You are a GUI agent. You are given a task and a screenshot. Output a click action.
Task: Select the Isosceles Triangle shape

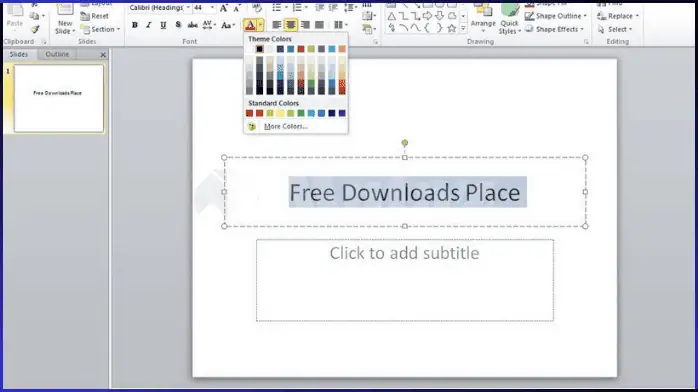(x=391, y=17)
